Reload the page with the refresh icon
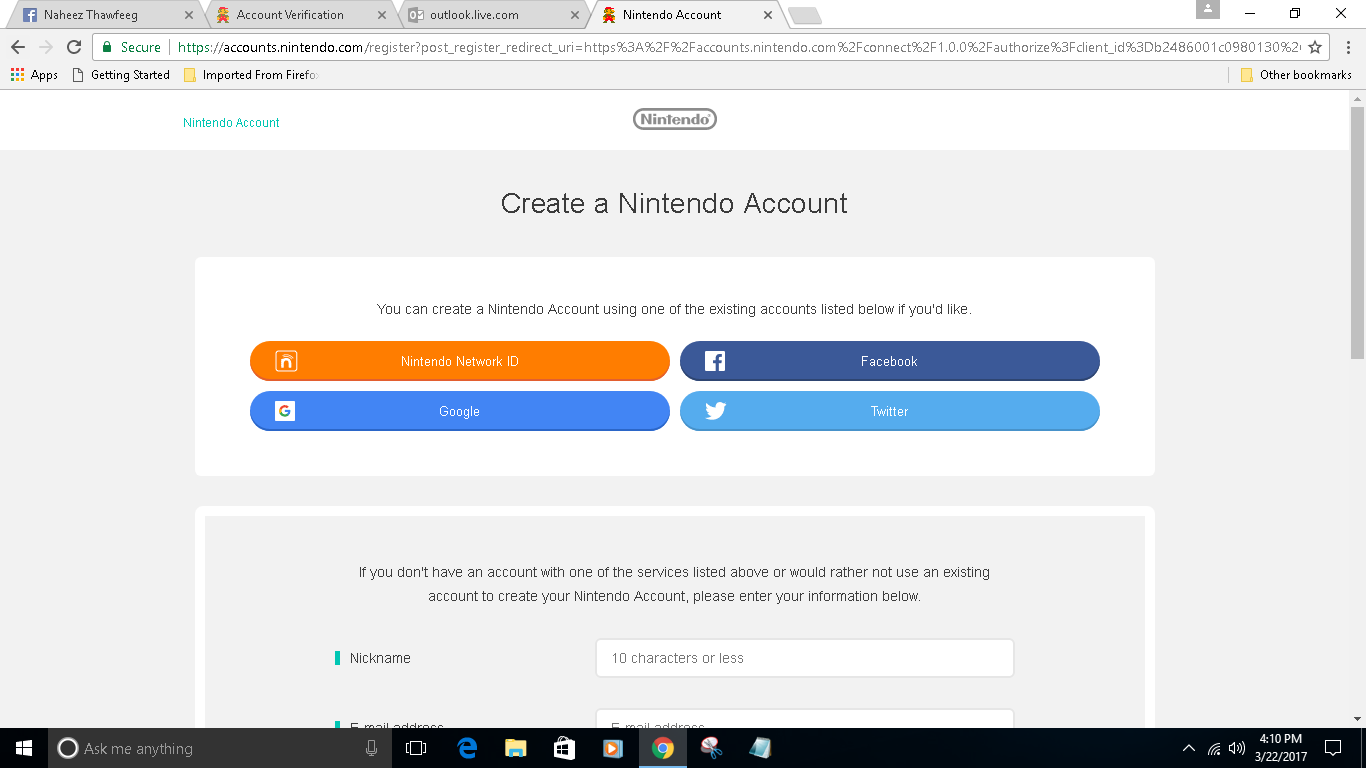The width and height of the screenshot is (1366, 768). (x=73, y=47)
